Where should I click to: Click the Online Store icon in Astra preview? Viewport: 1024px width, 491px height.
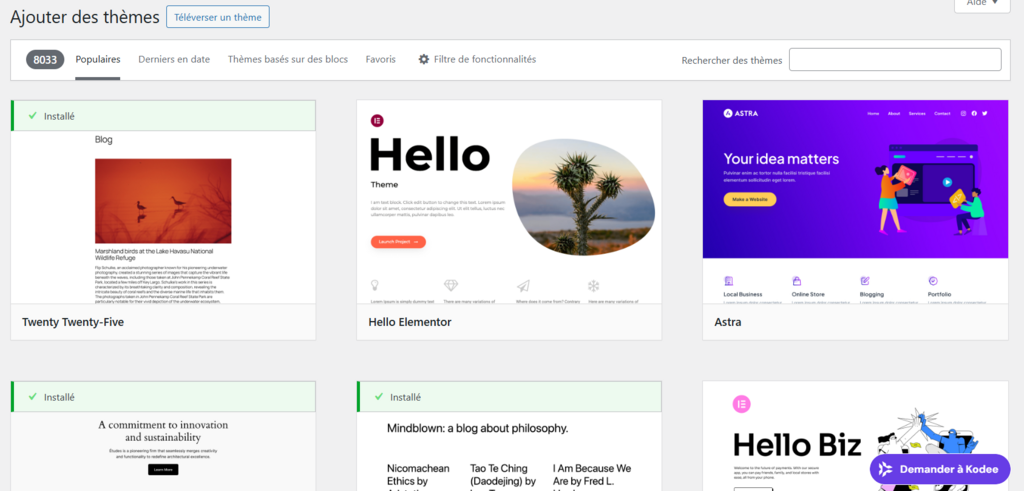796,281
